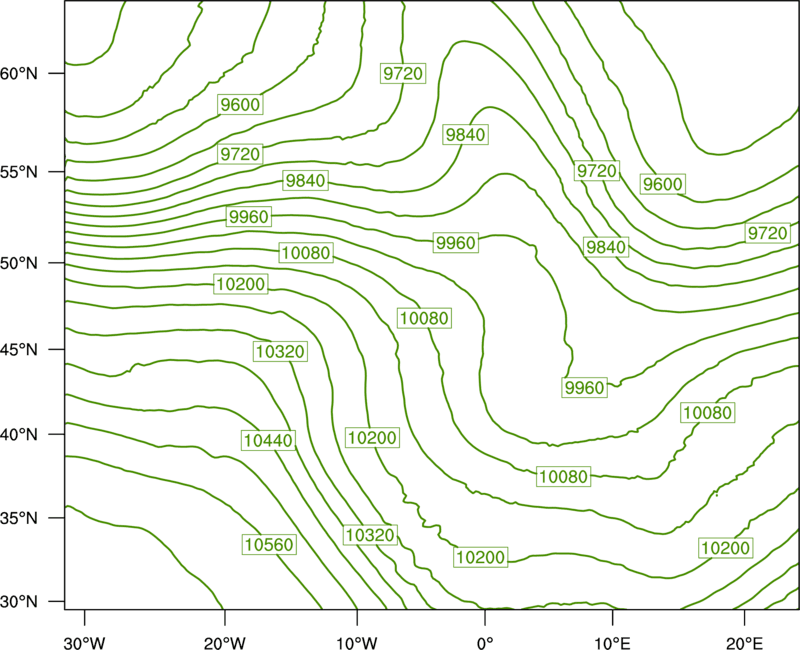Select the 50°N latitude axis label
The width and height of the screenshot is (800, 650).
point(19,263)
